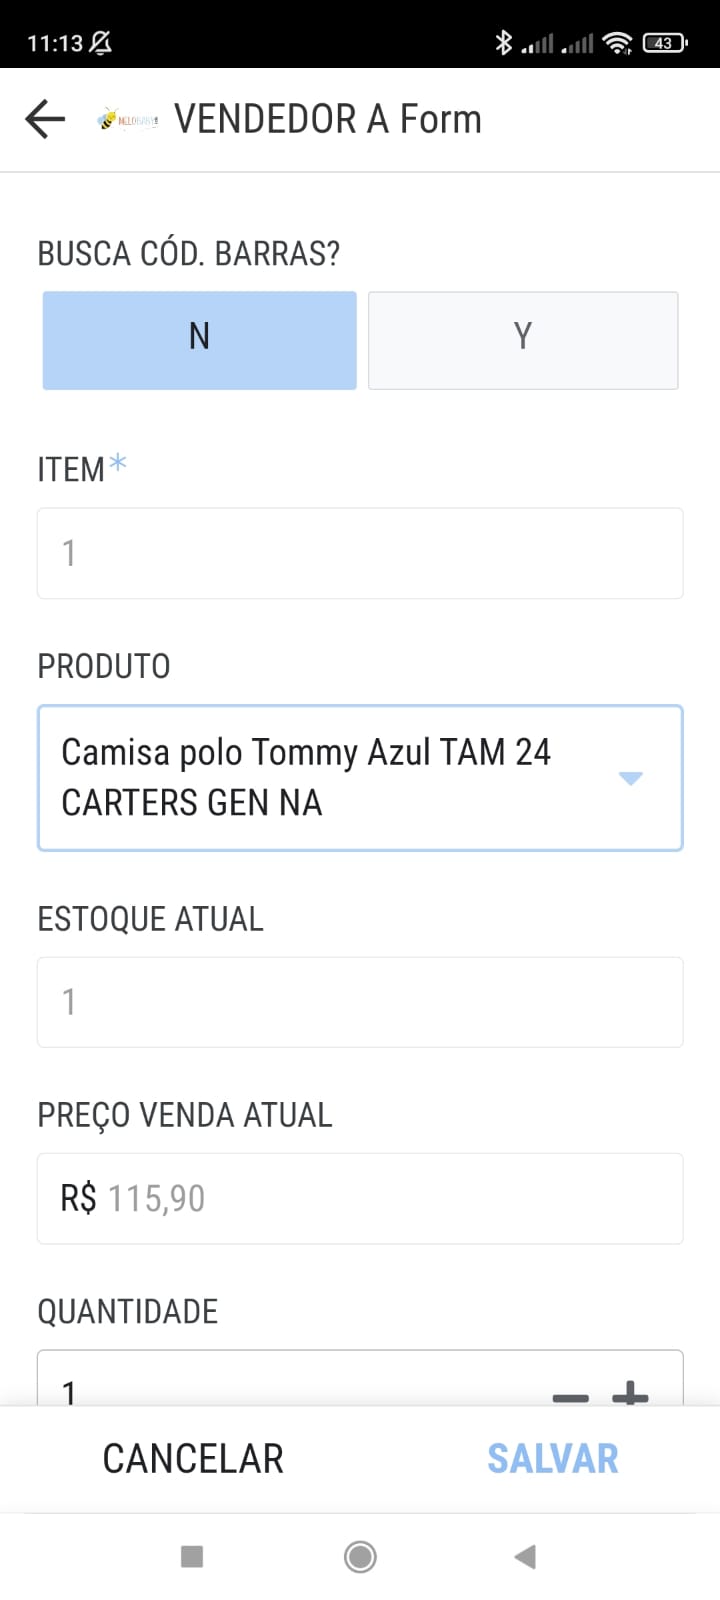Tap the Wi-Fi status icon
Viewport: 720px width, 1600px height.
click(x=618, y=42)
